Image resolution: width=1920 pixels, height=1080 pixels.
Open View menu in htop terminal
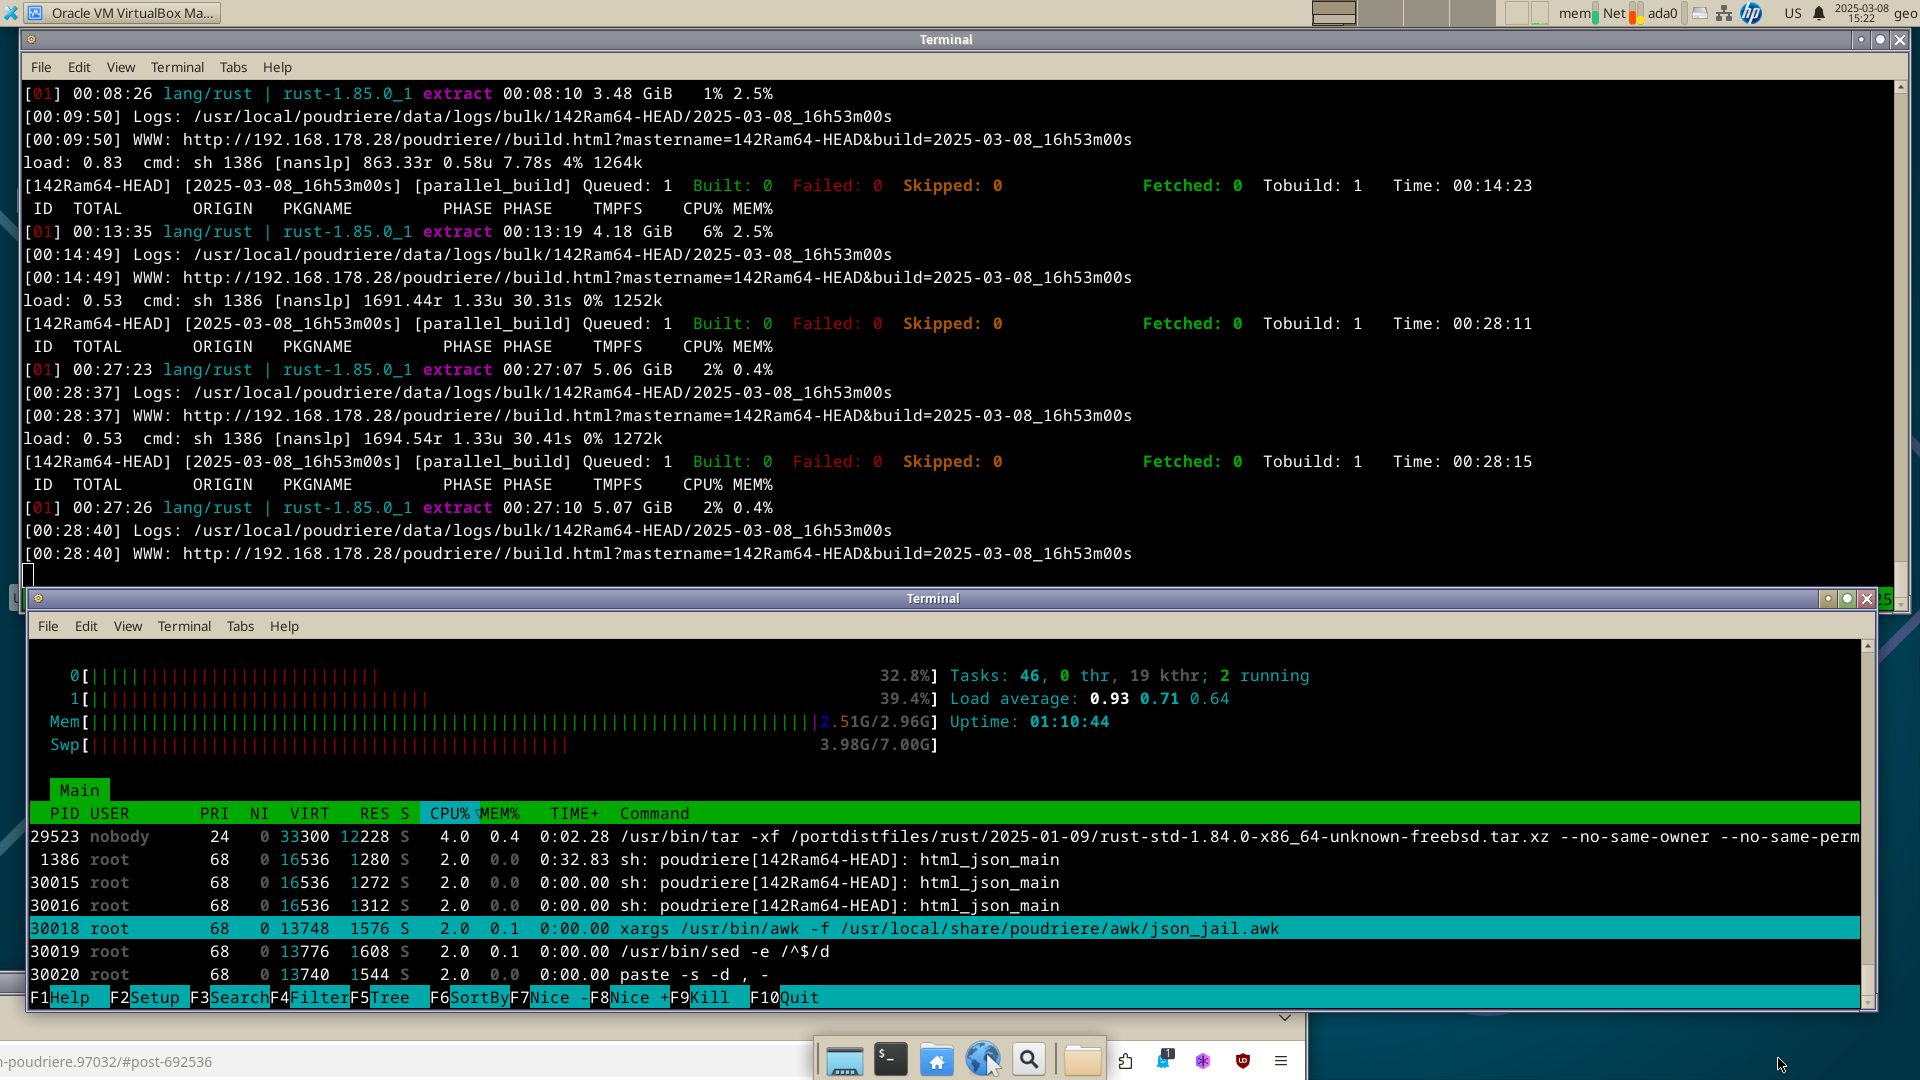[127, 626]
